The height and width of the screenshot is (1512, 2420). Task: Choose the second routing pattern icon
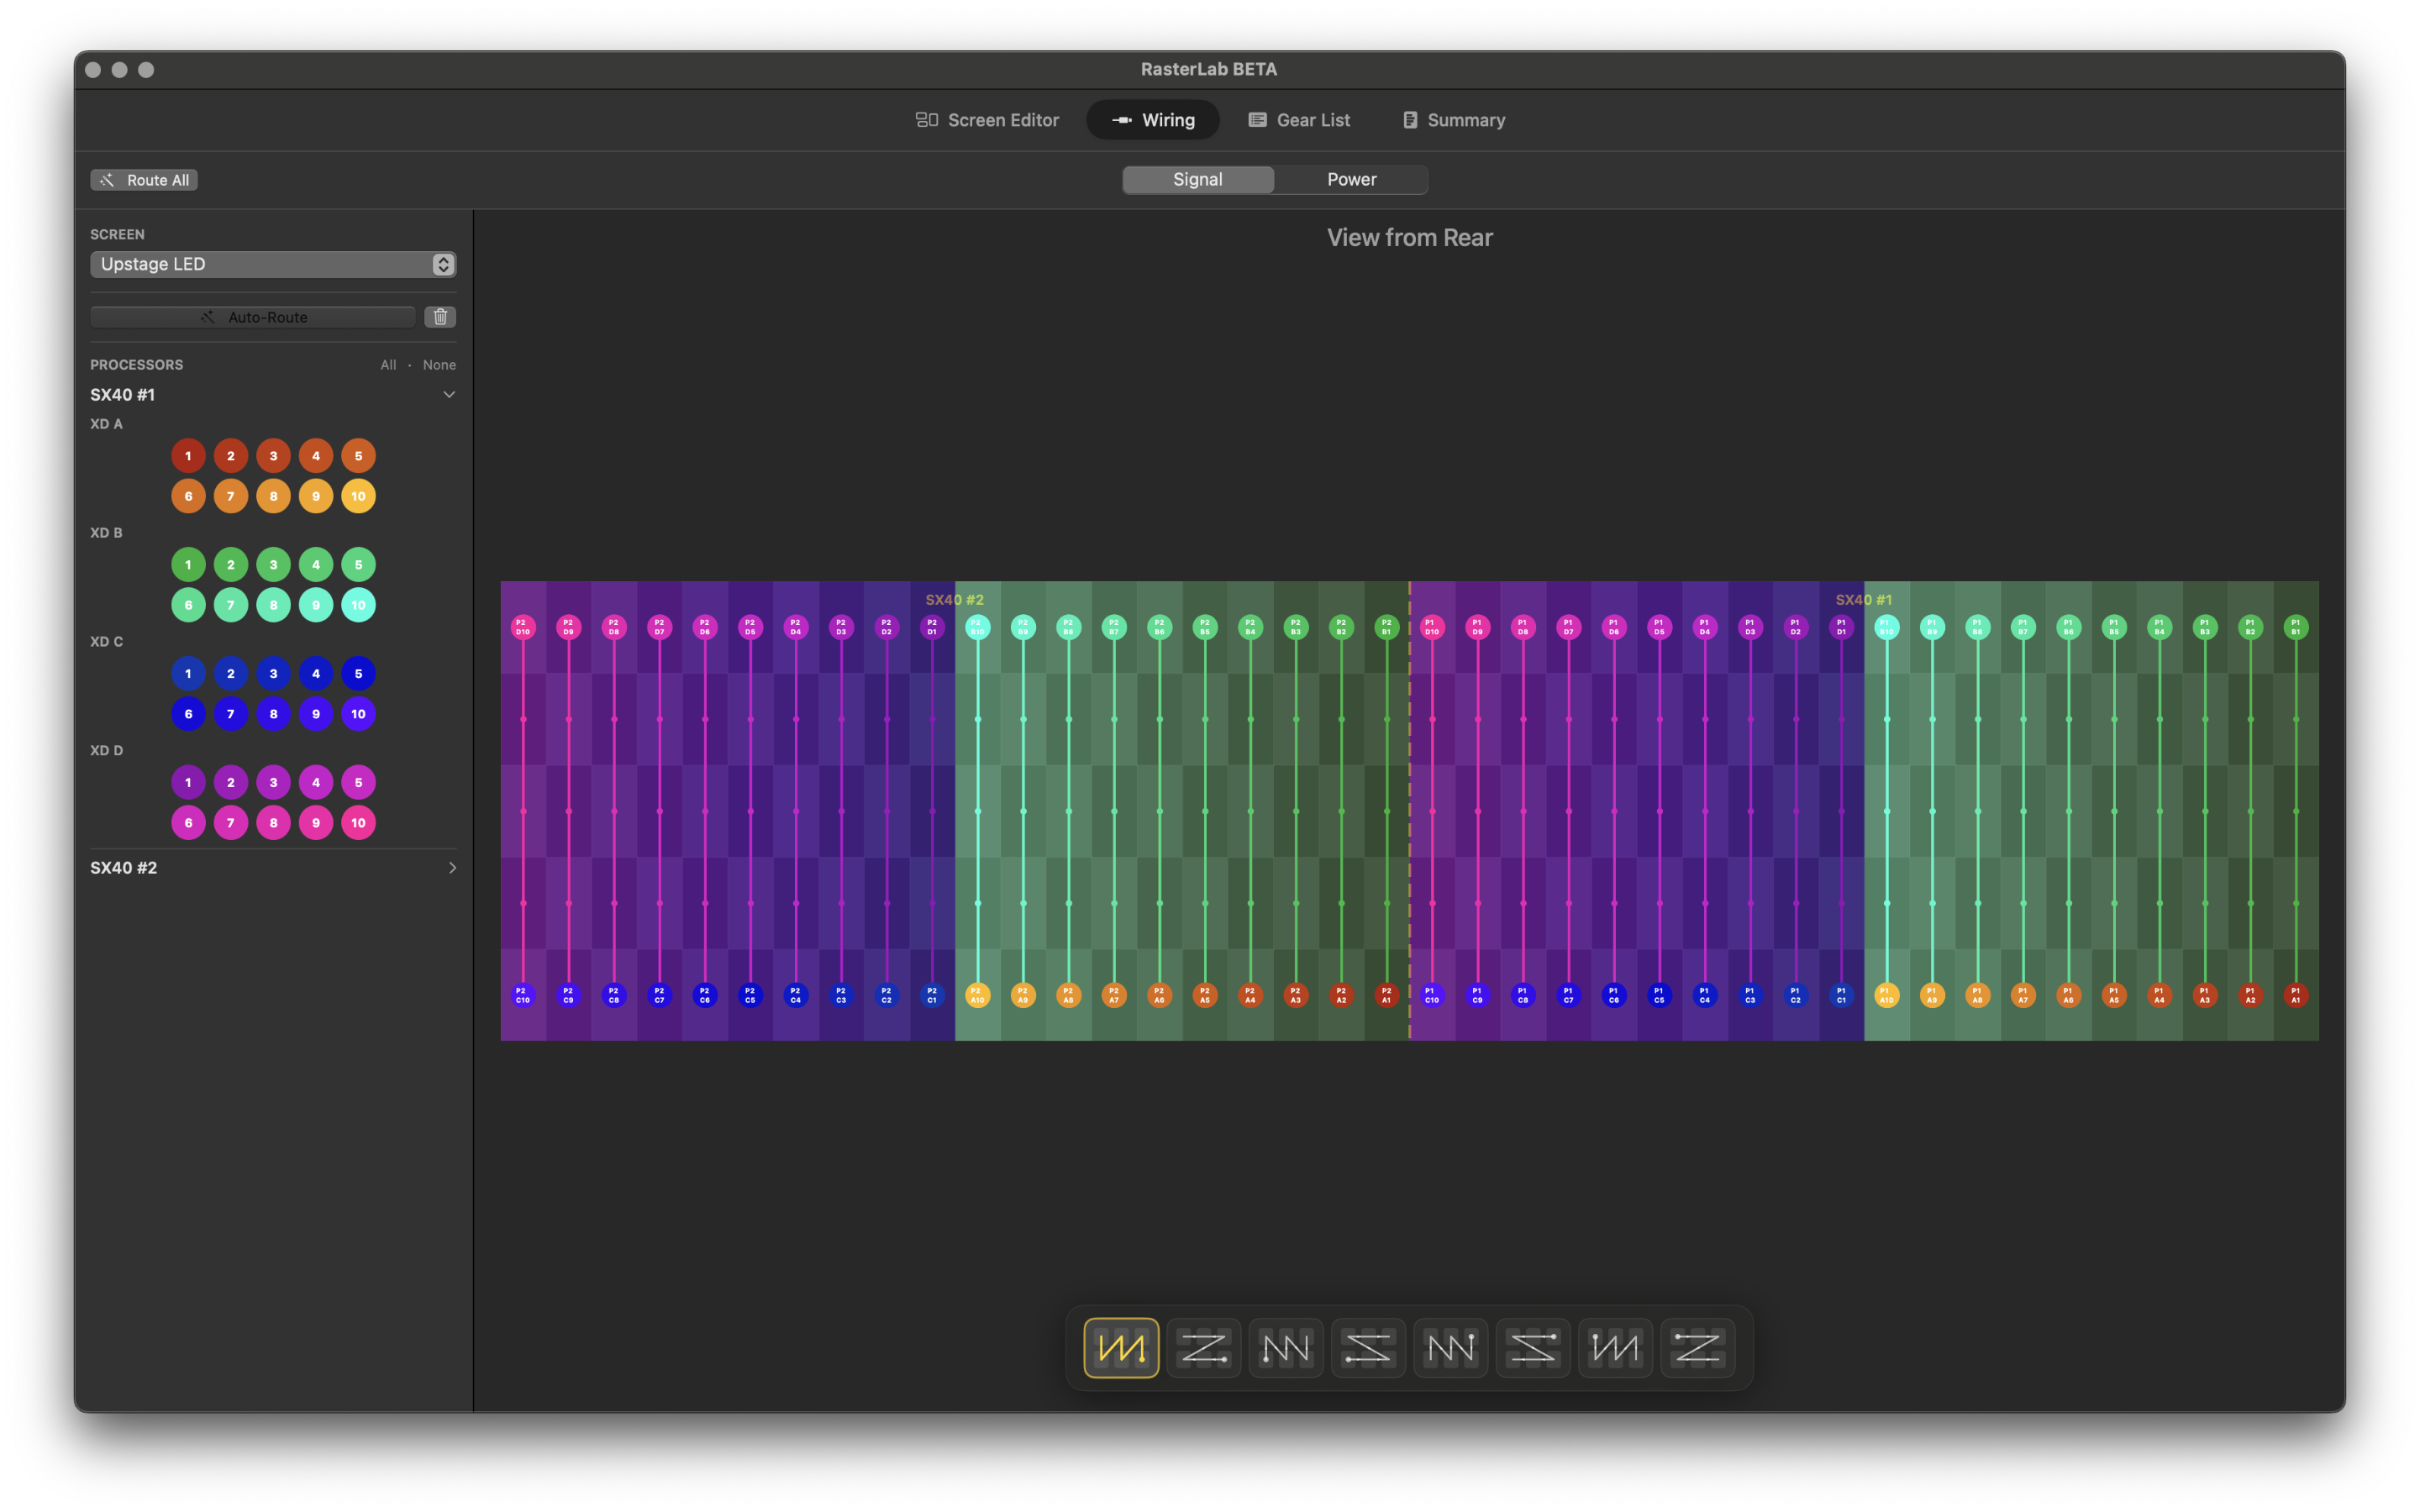point(1203,1347)
